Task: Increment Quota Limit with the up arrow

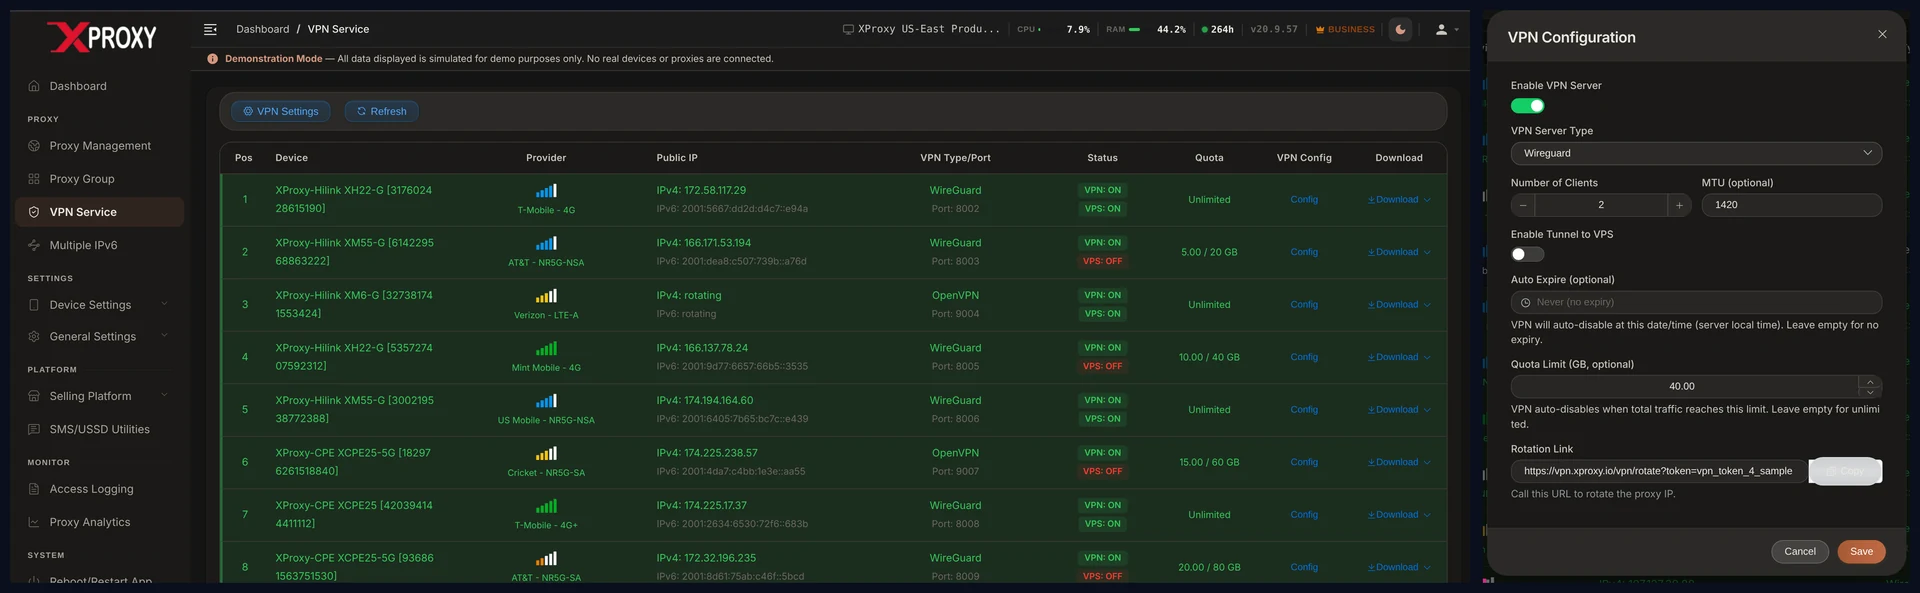Action: pyautogui.click(x=1870, y=381)
